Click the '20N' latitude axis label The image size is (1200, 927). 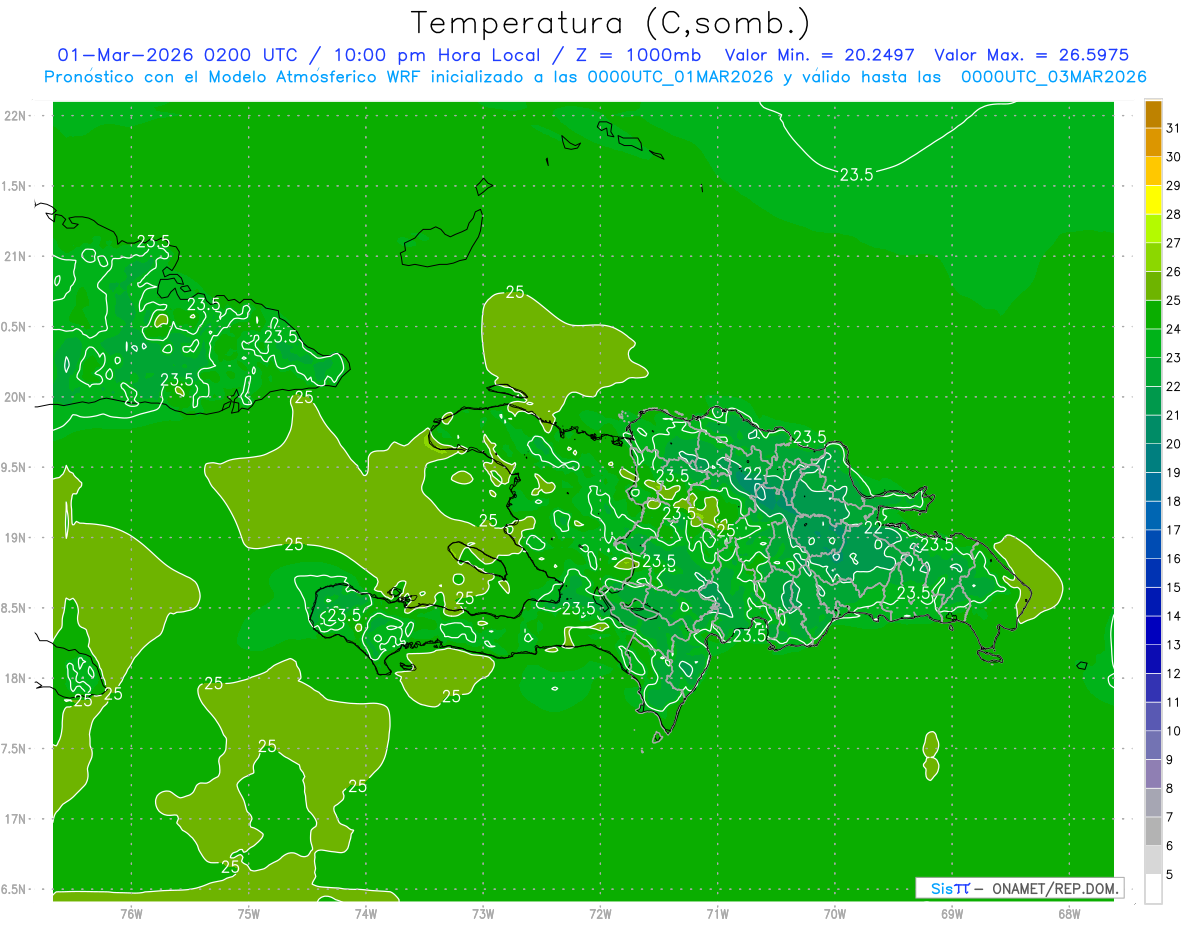[x=15, y=397]
